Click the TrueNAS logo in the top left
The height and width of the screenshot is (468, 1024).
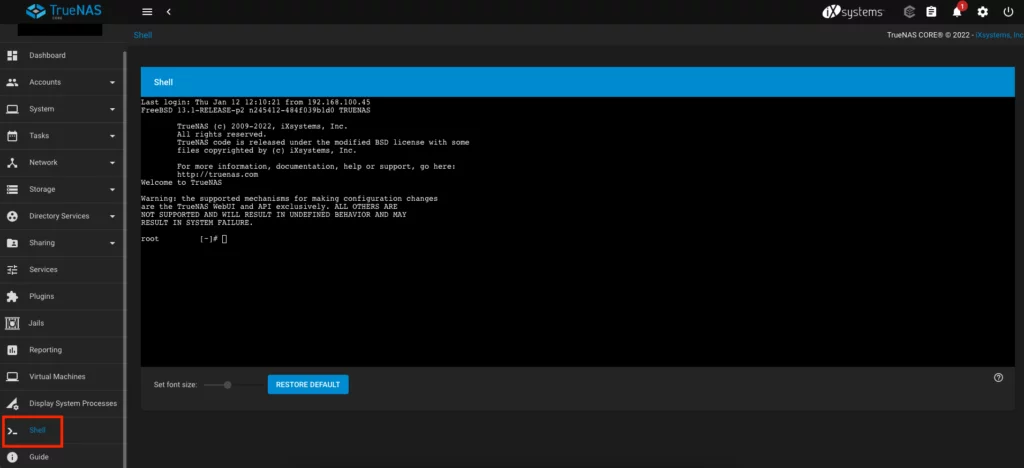click(x=63, y=12)
